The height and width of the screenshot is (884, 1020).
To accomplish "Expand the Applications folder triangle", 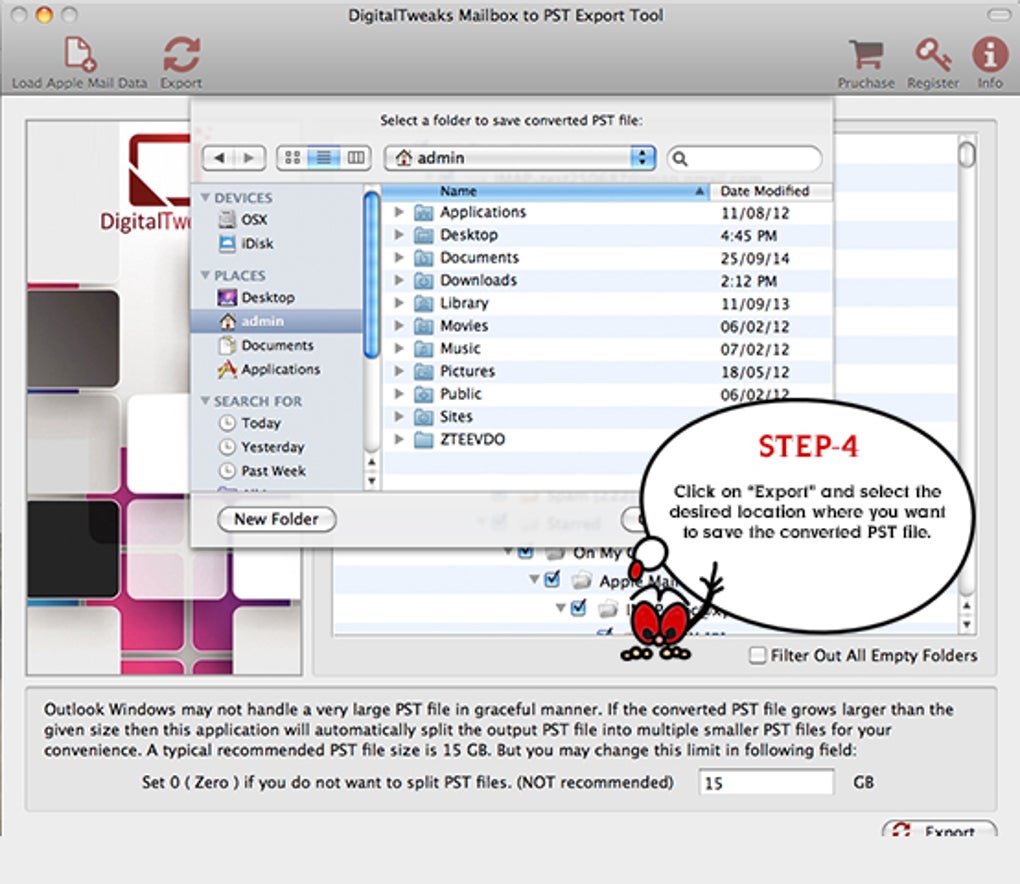I will pos(399,212).
